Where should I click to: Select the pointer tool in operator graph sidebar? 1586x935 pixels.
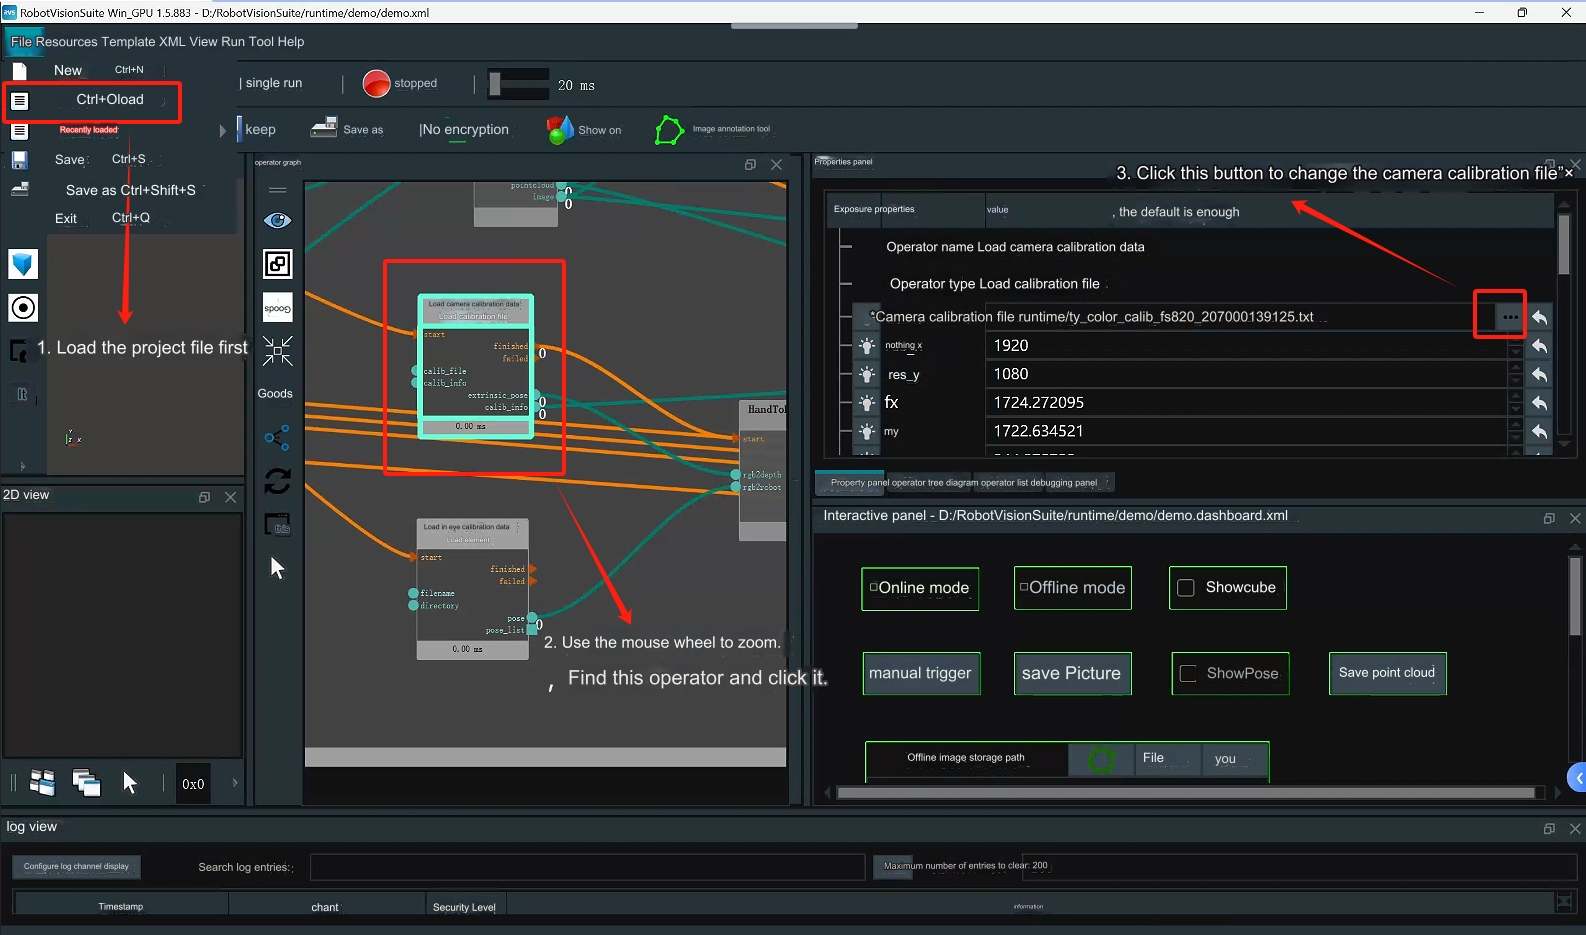[x=277, y=568]
